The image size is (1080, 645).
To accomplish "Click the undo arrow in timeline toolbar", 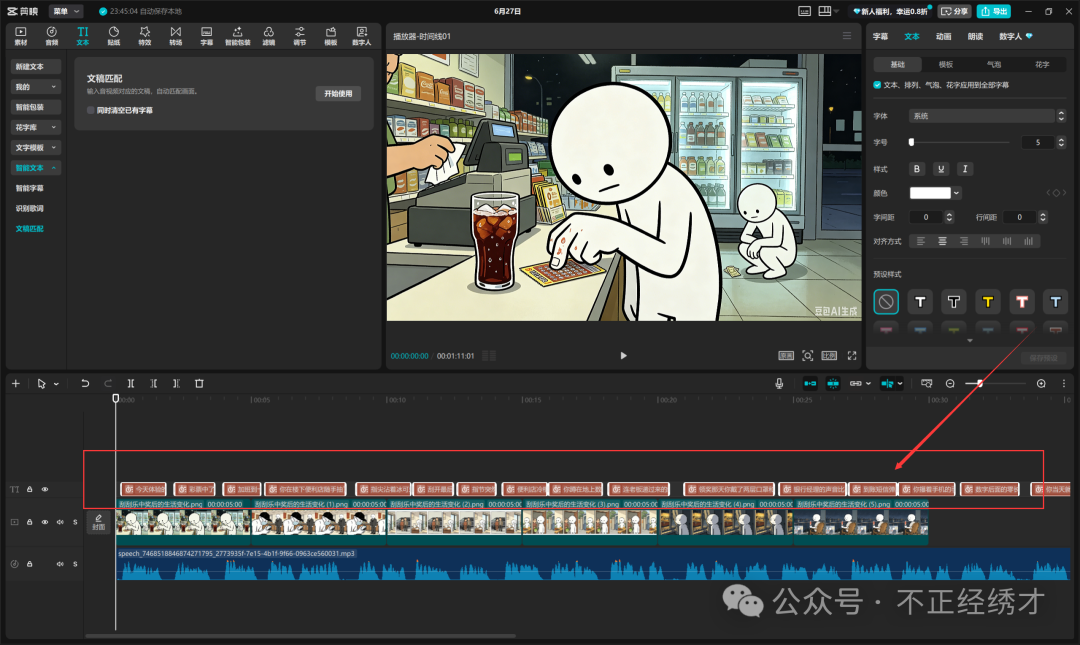I will pyautogui.click(x=85, y=383).
